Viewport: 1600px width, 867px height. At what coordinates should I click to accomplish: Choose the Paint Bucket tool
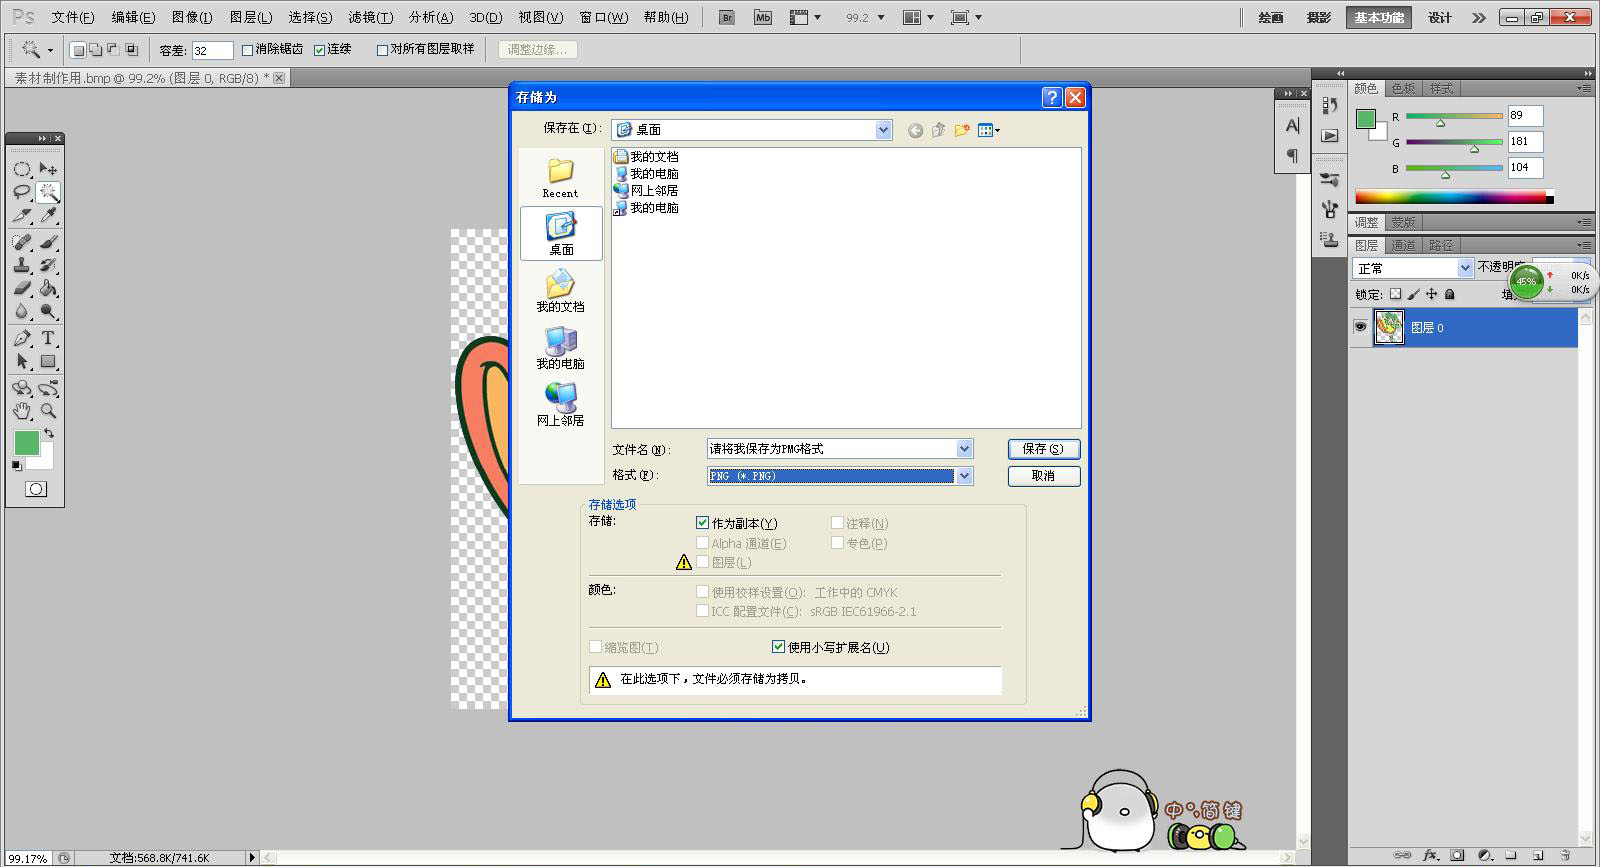[x=48, y=289]
